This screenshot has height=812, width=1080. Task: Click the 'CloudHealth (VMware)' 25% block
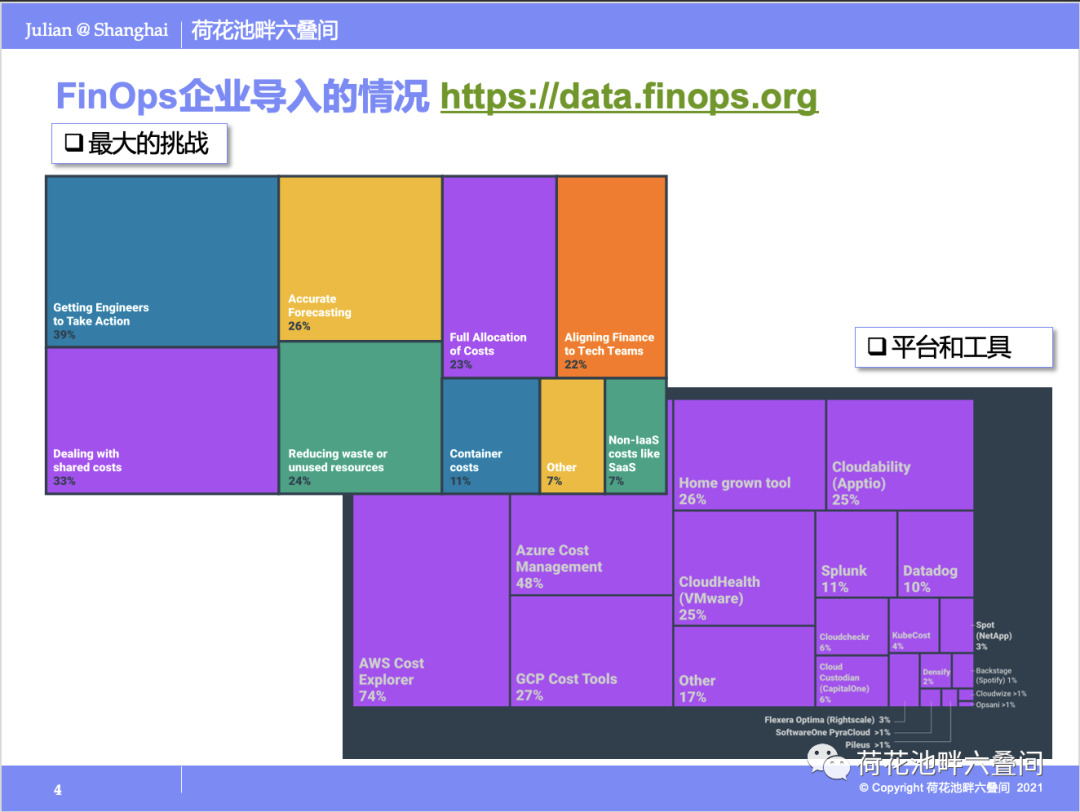click(x=744, y=568)
